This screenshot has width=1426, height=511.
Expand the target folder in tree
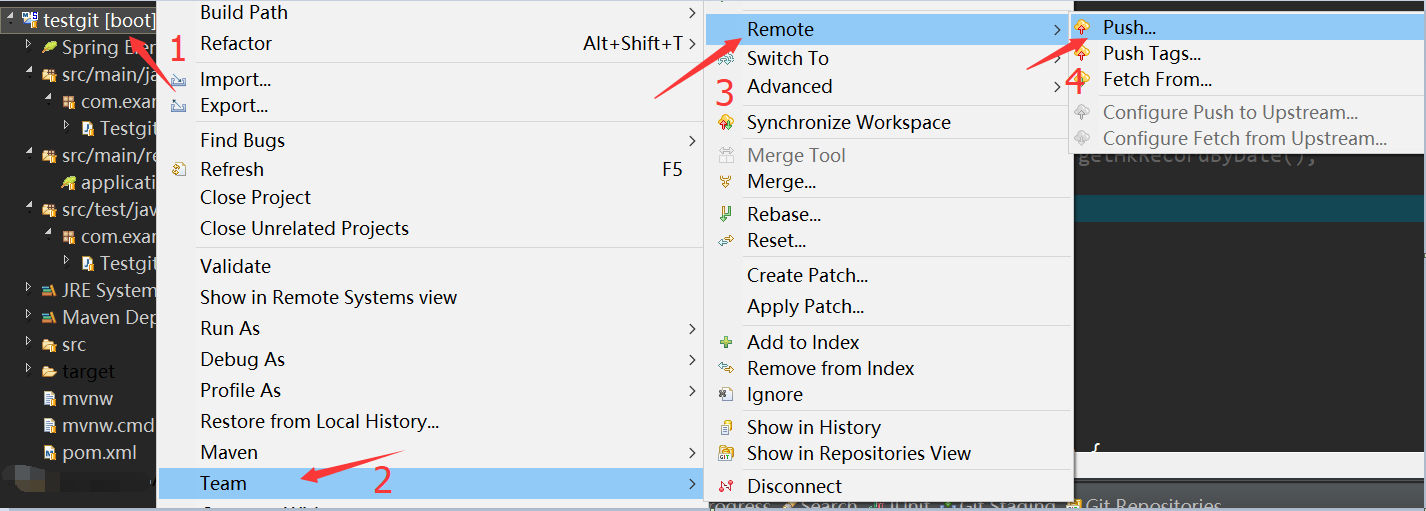[28, 371]
